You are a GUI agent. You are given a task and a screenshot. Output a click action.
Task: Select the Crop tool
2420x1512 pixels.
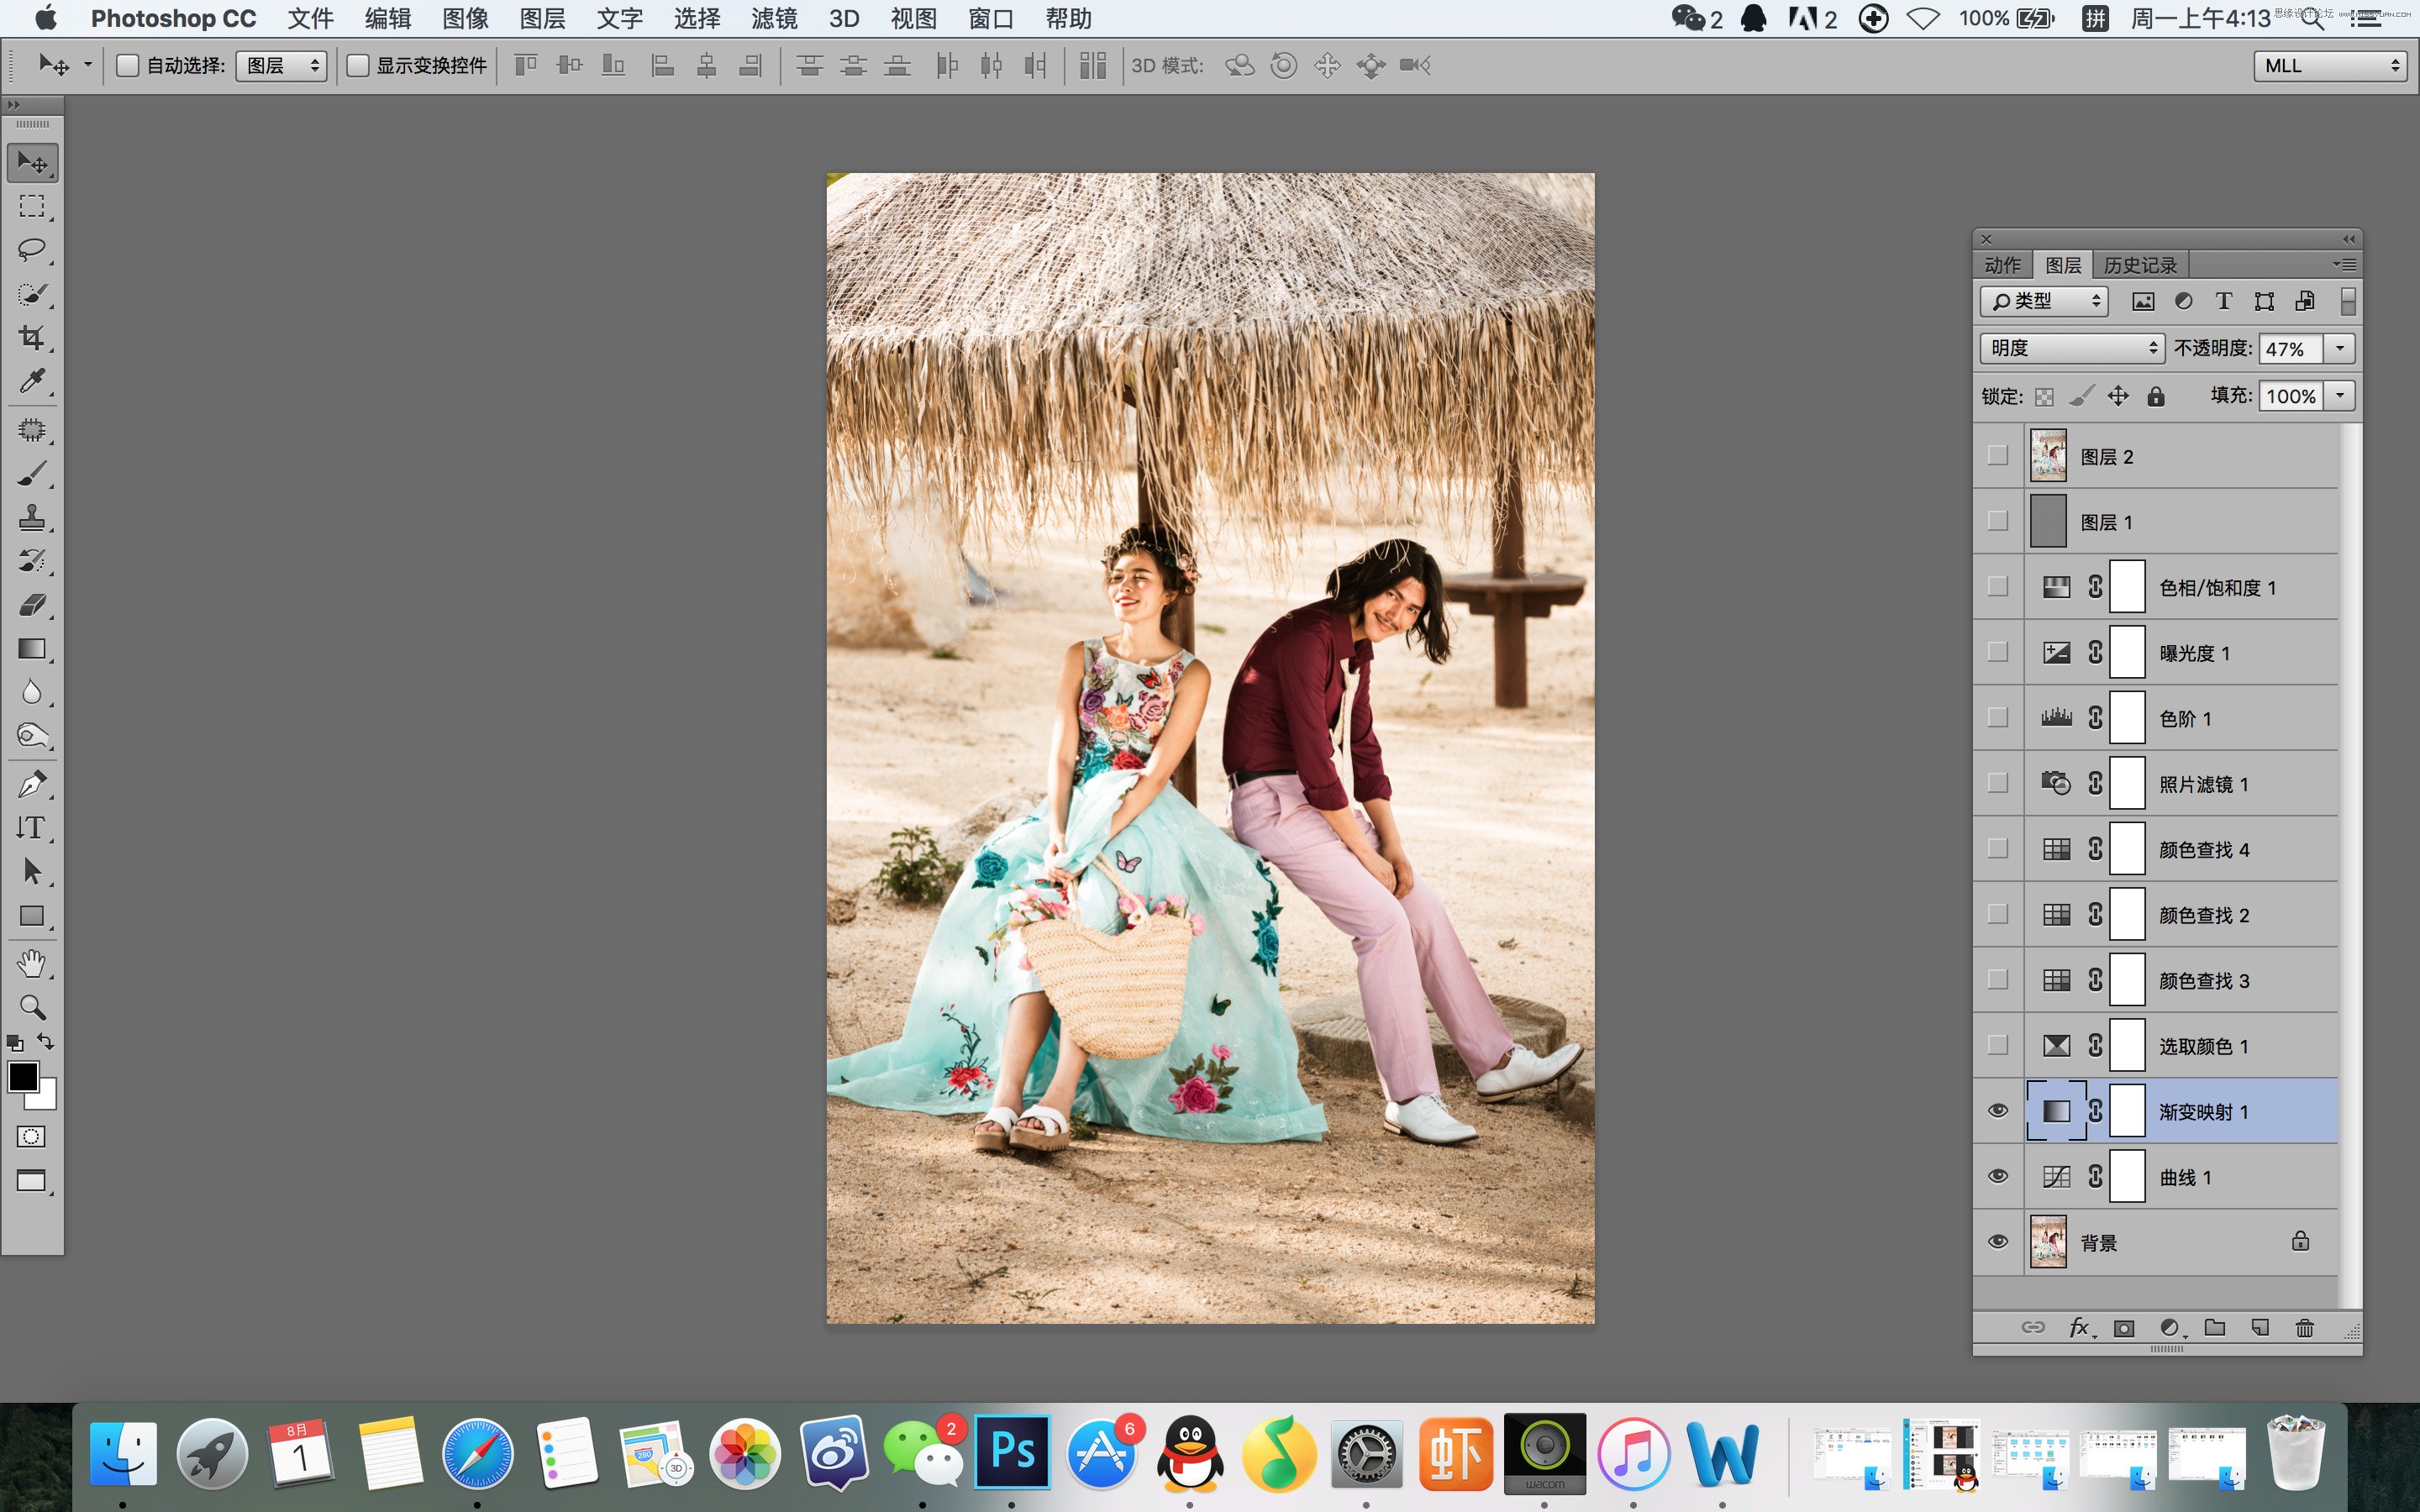click(32, 338)
